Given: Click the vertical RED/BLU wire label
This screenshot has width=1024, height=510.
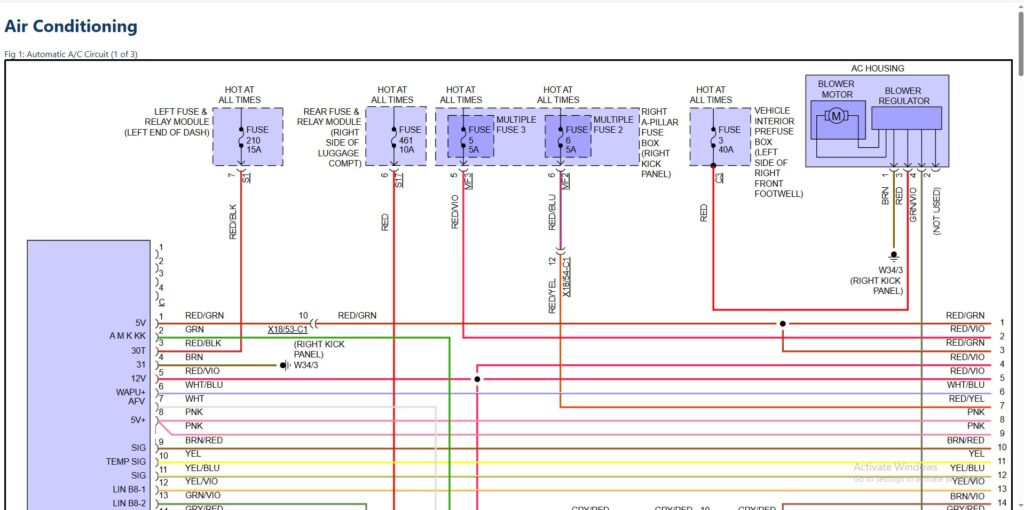Looking at the screenshot, I should (x=552, y=212).
